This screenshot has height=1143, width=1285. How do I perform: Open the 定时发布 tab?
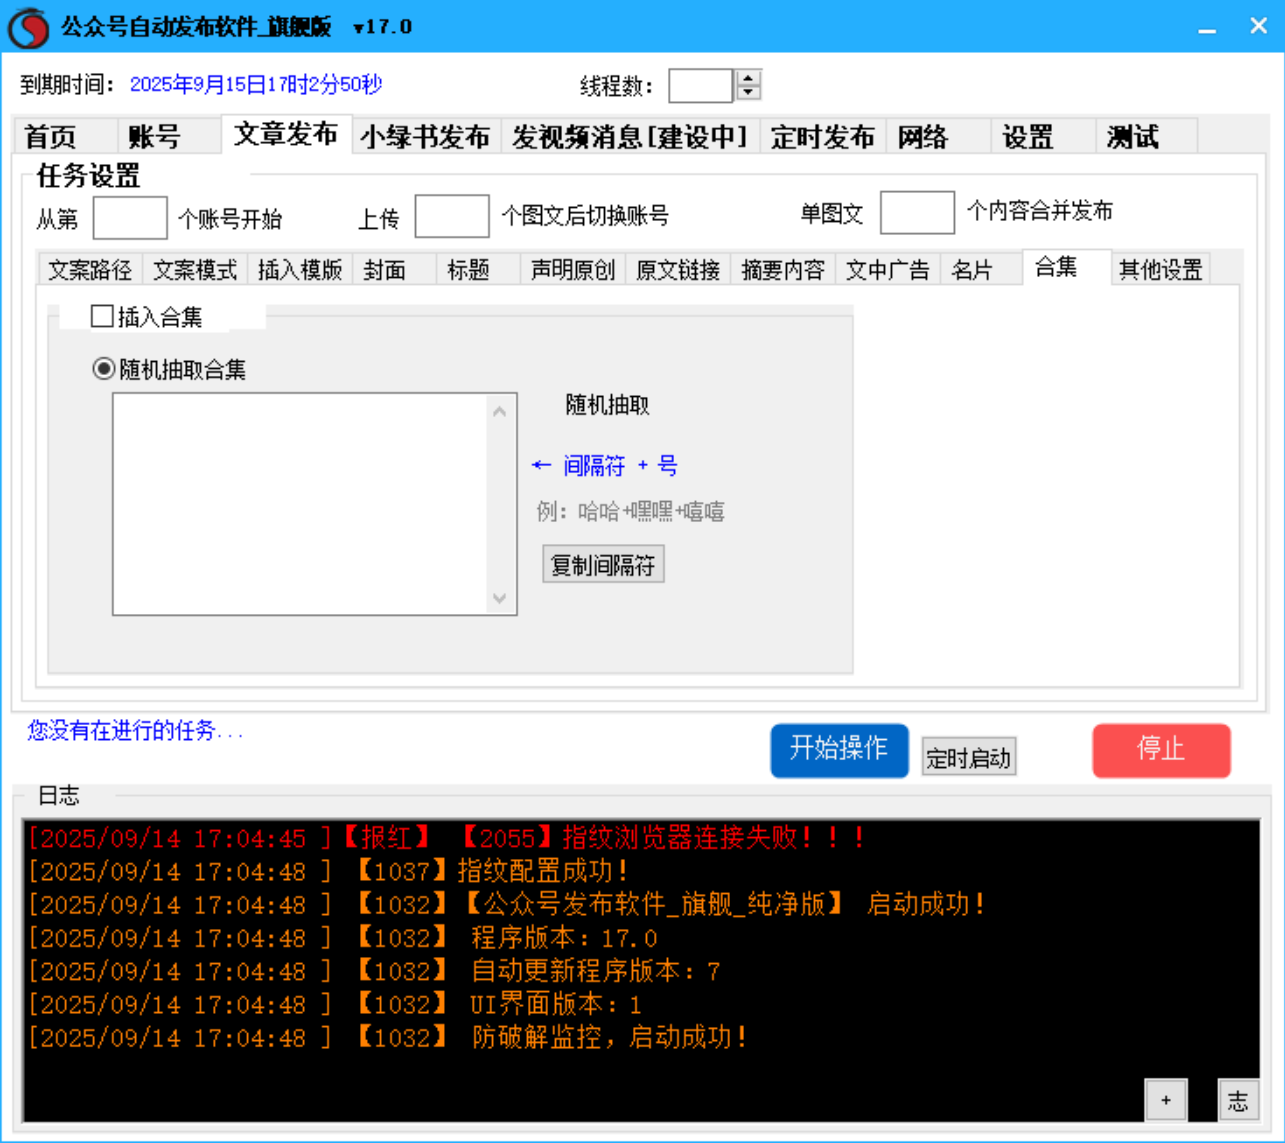coord(822,135)
